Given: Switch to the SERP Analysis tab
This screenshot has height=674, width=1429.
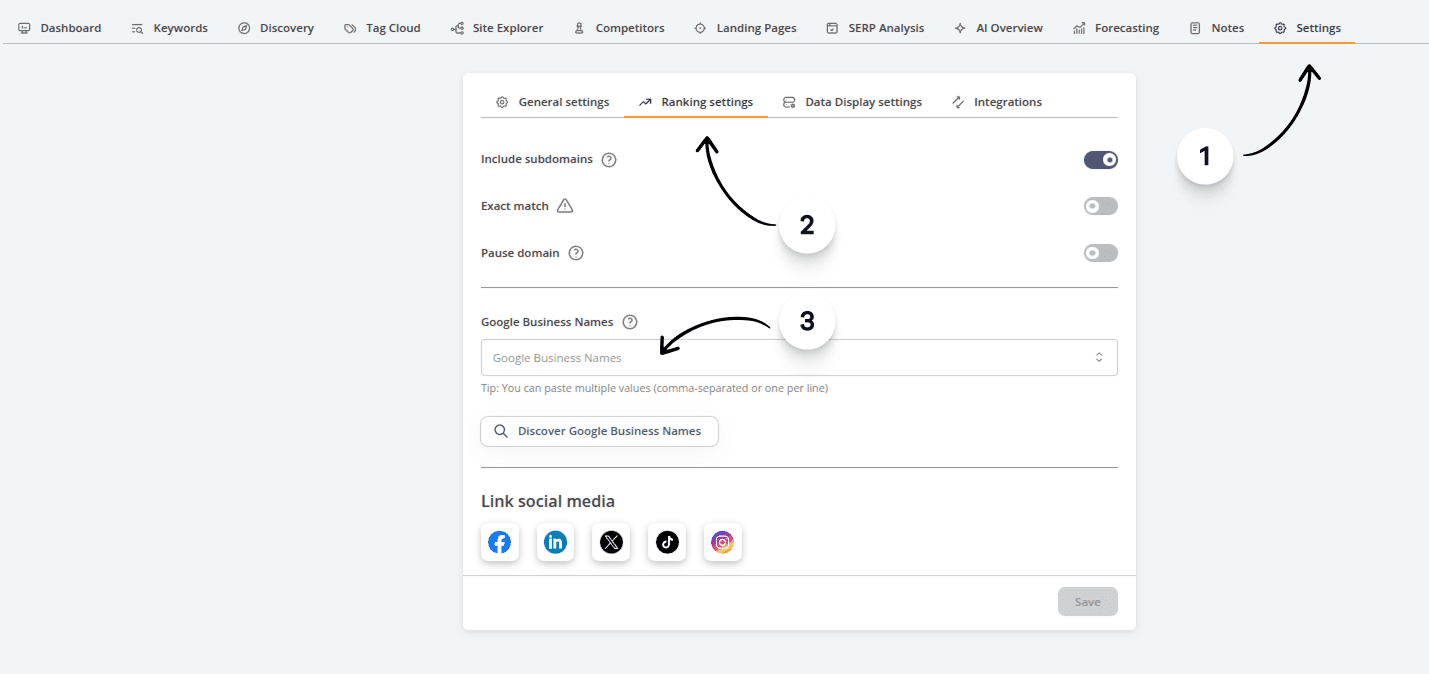Looking at the screenshot, I should coord(875,28).
